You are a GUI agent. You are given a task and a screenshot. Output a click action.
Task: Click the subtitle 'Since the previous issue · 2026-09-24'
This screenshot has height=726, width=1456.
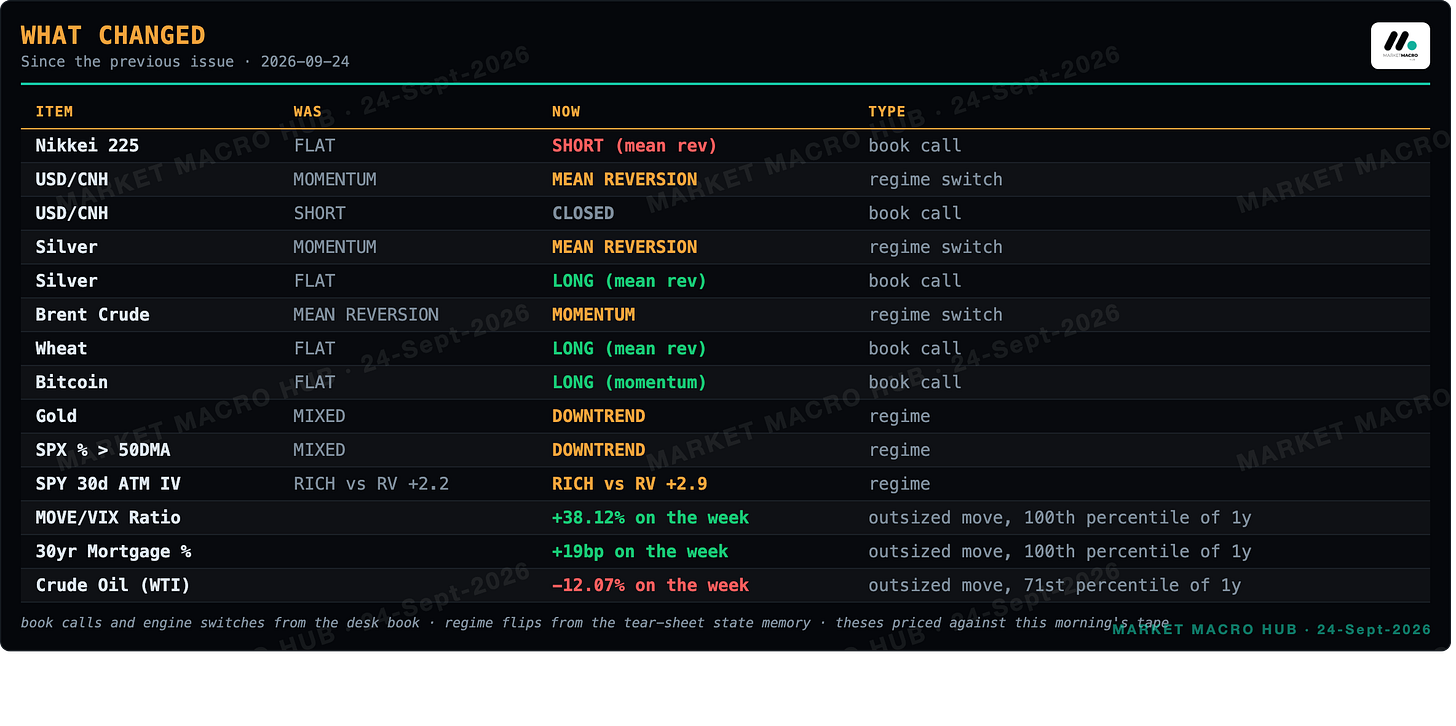(185, 62)
